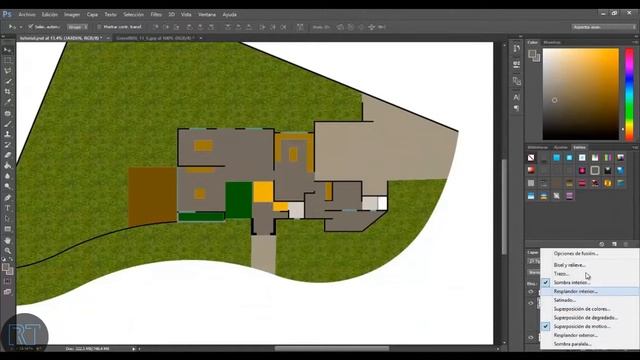Open the collapsed Character panel icon

point(516,97)
